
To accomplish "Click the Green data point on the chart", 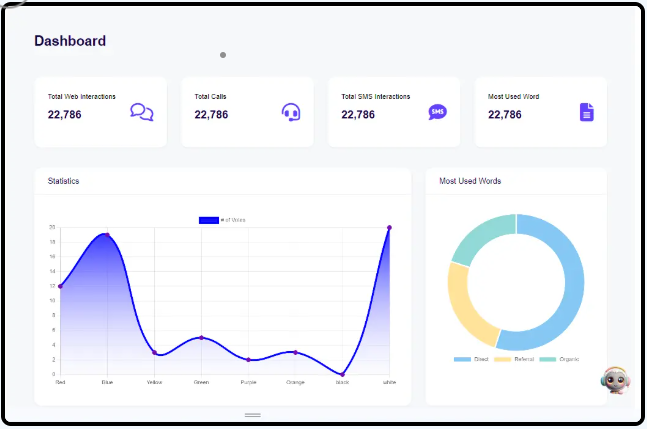I will click(201, 337).
